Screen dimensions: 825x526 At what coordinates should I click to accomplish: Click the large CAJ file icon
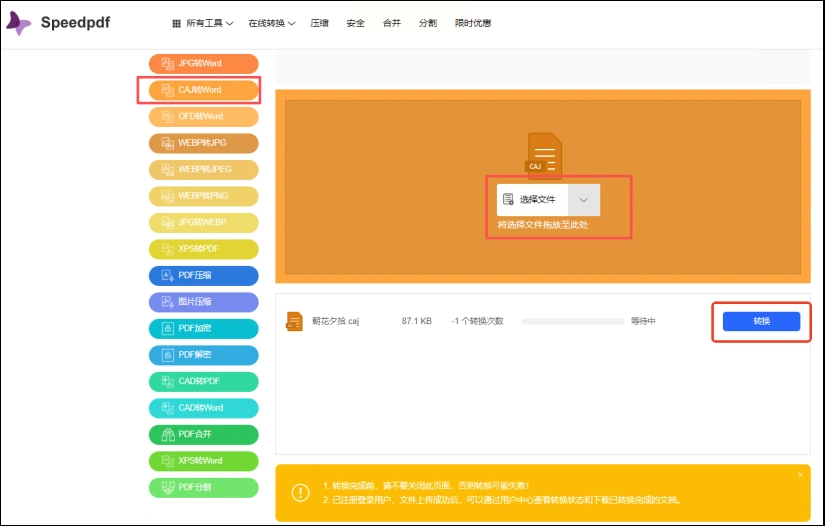[544, 154]
